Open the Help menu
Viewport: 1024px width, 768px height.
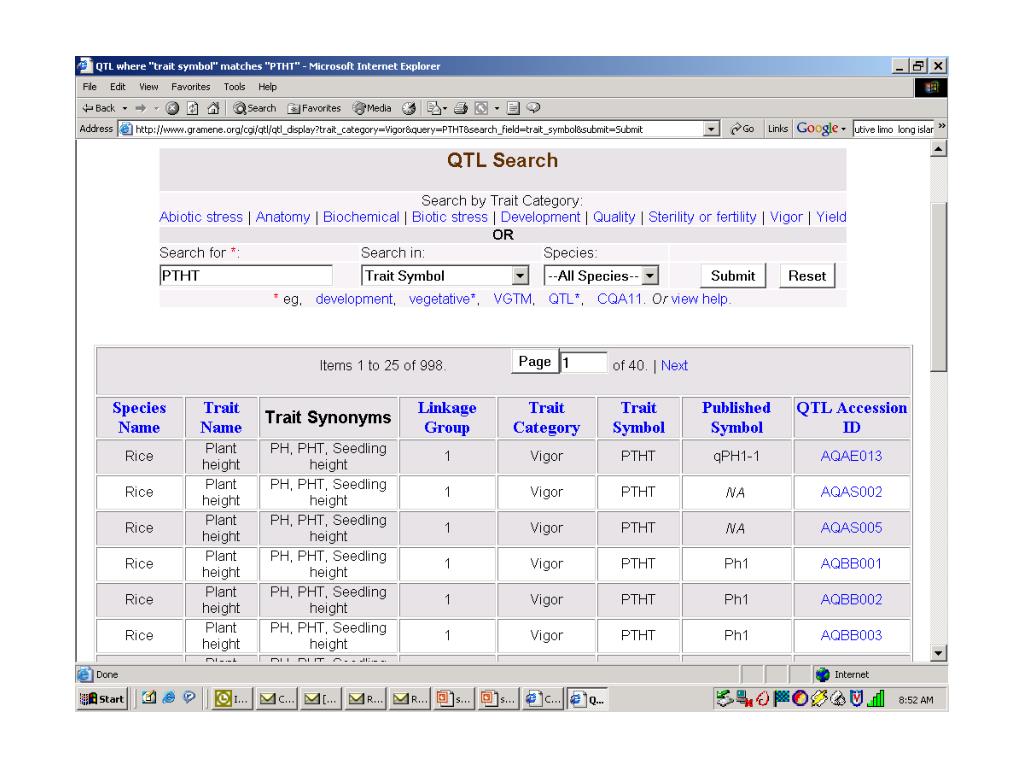coord(267,87)
